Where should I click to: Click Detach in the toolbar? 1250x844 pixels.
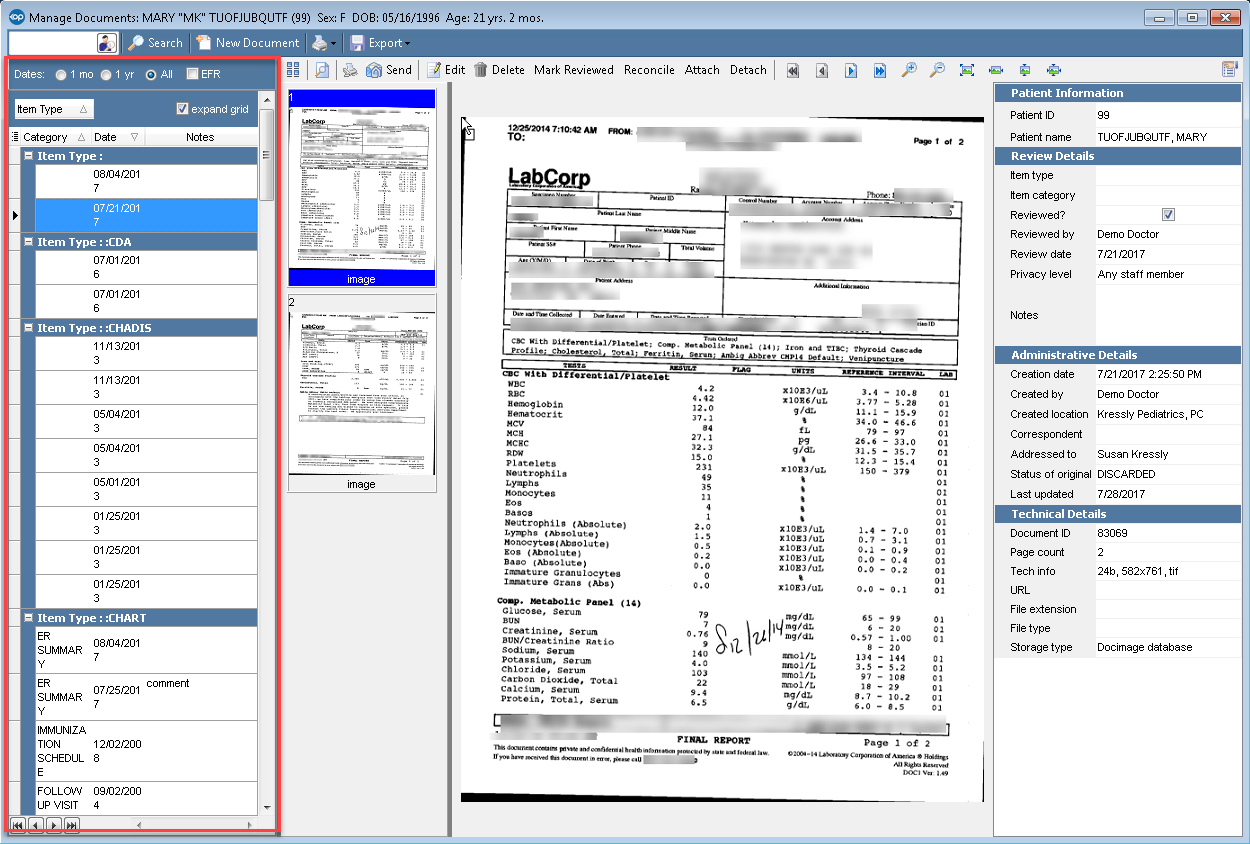[x=748, y=70]
